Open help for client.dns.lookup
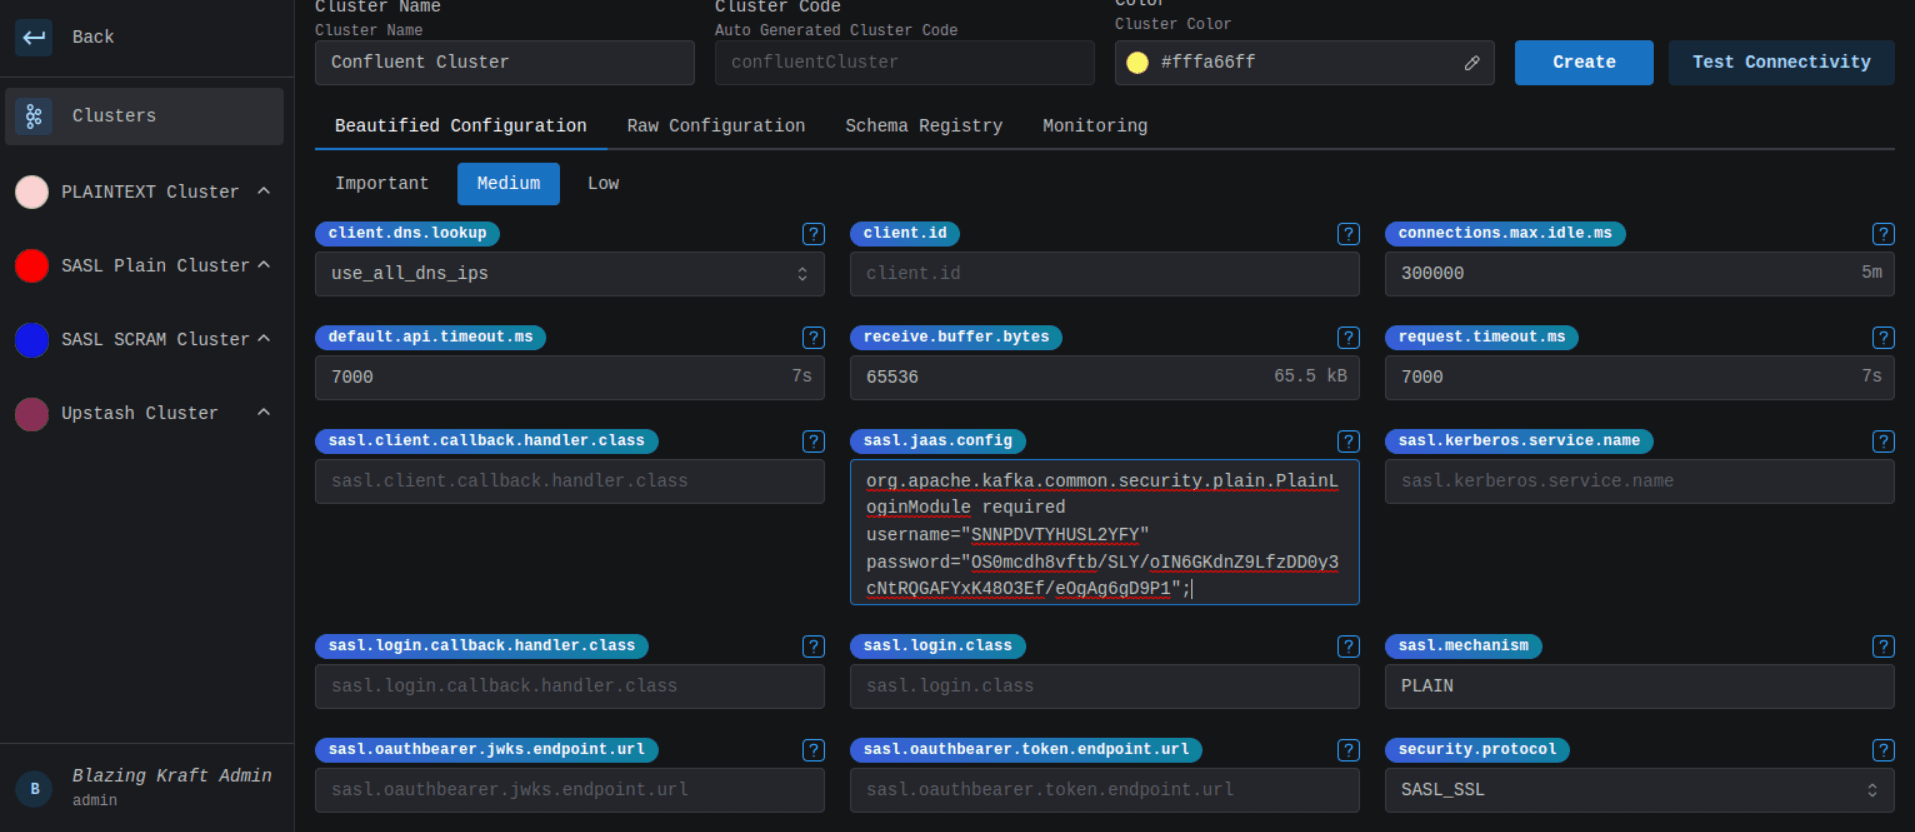 813,234
